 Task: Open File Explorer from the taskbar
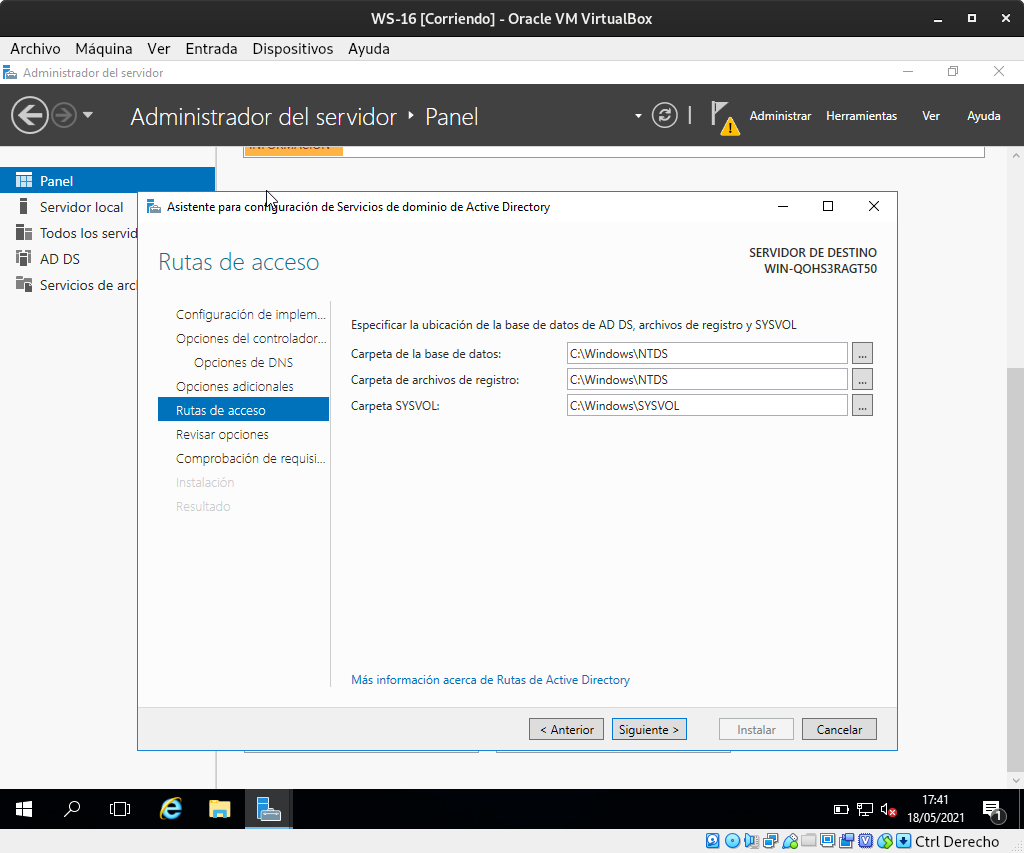[x=220, y=809]
